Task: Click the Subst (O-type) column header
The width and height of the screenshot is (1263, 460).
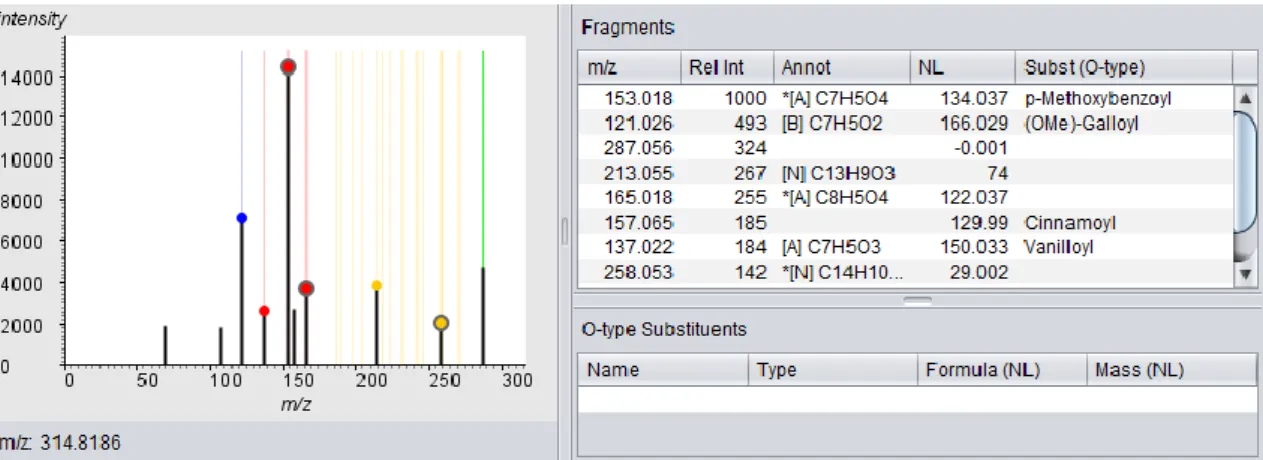Action: pyautogui.click(x=1122, y=68)
